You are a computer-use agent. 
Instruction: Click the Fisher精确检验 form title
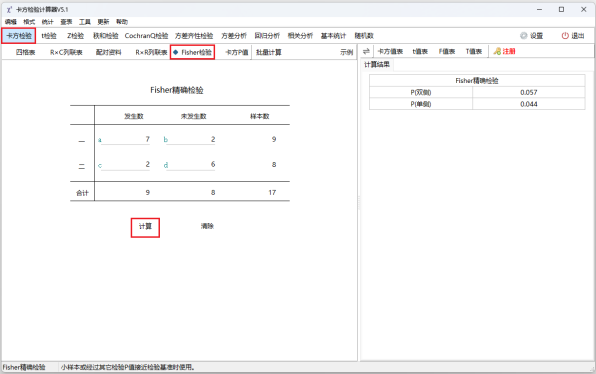pyautogui.click(x=177, y=90)
